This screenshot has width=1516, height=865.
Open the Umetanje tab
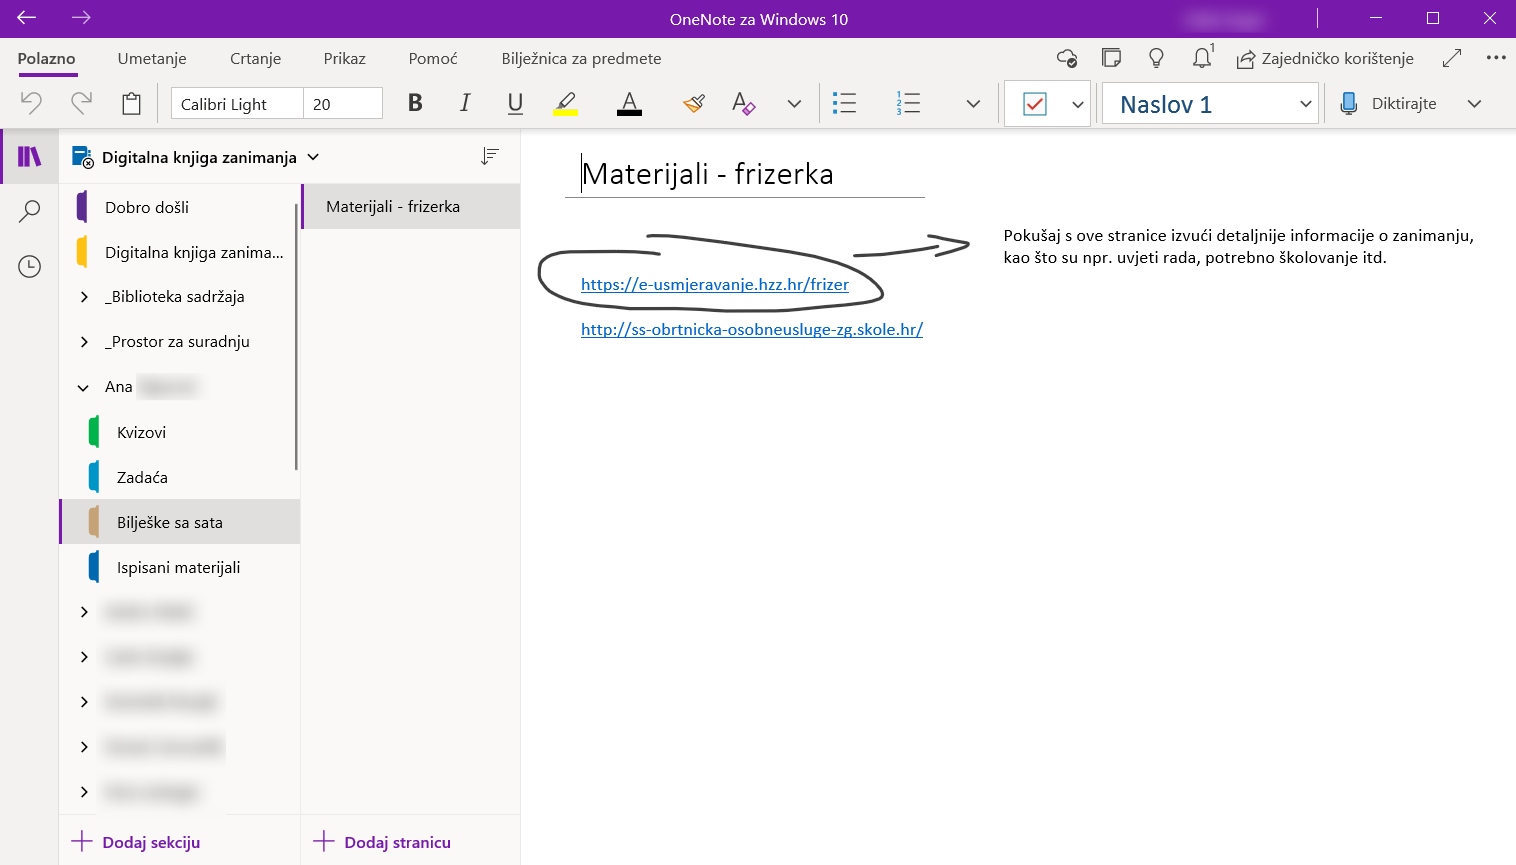point(152,58)
